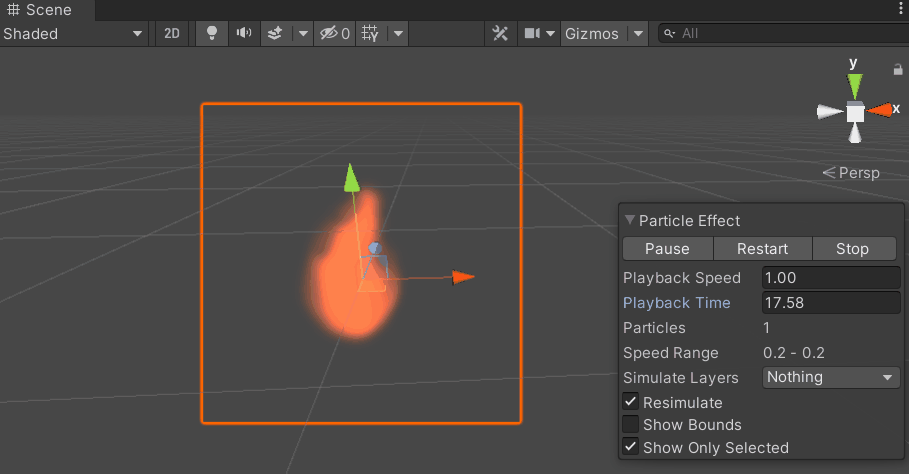Click the Simulate Layers label
Screen dimensions: 909x474
click(x=681, y=378)
